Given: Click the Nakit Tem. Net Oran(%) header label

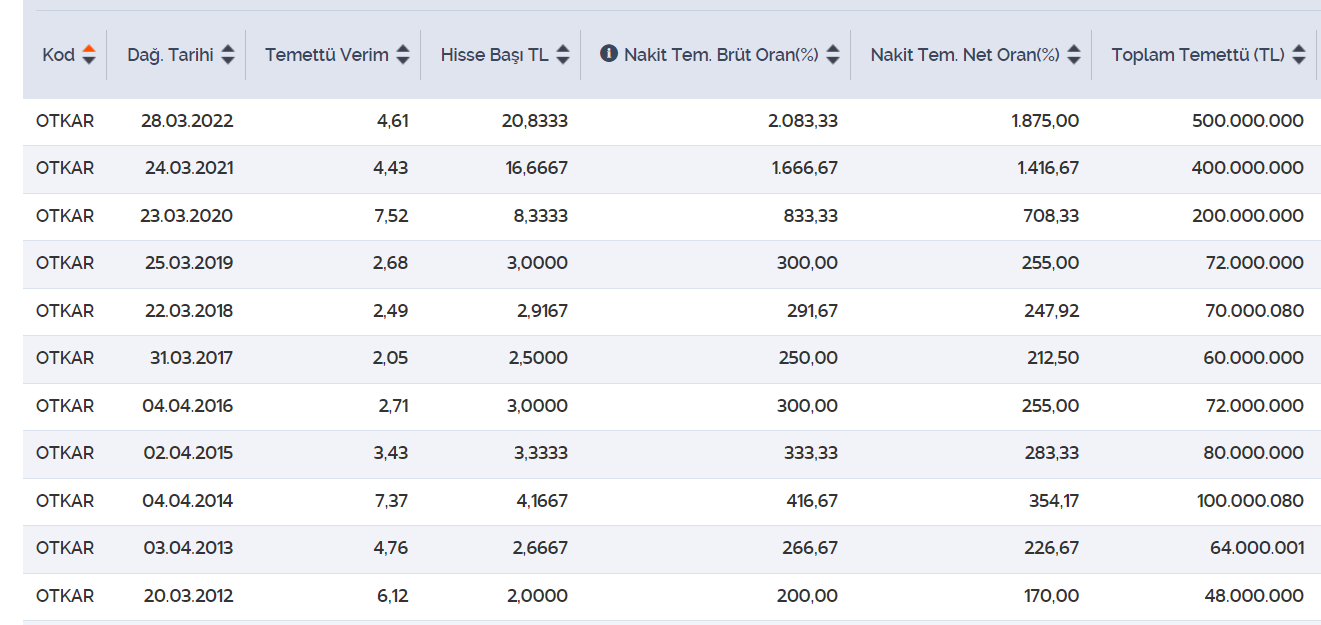Looking at the screenshot, I should coord(965,55).
